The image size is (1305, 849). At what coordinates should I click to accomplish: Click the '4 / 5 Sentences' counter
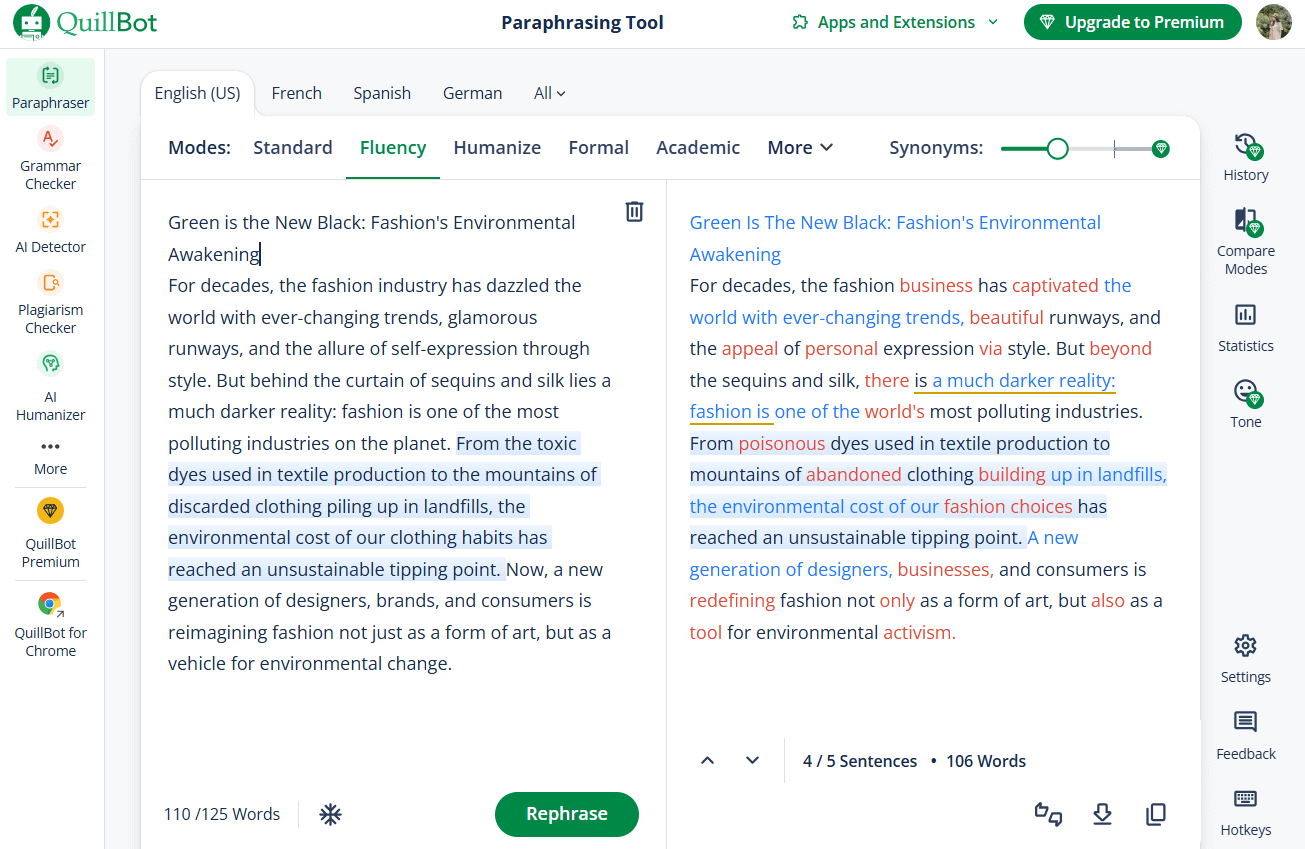pos(860,761)
